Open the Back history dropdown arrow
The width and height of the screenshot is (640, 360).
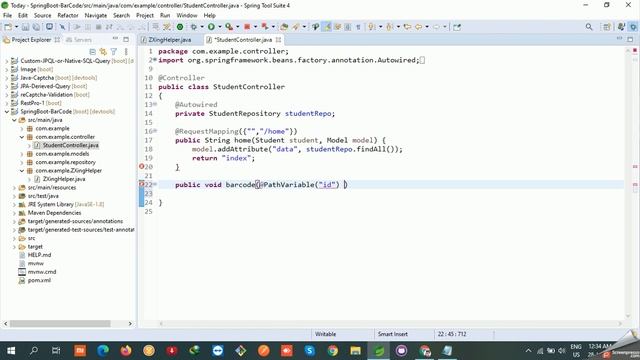tap(427, 27)
